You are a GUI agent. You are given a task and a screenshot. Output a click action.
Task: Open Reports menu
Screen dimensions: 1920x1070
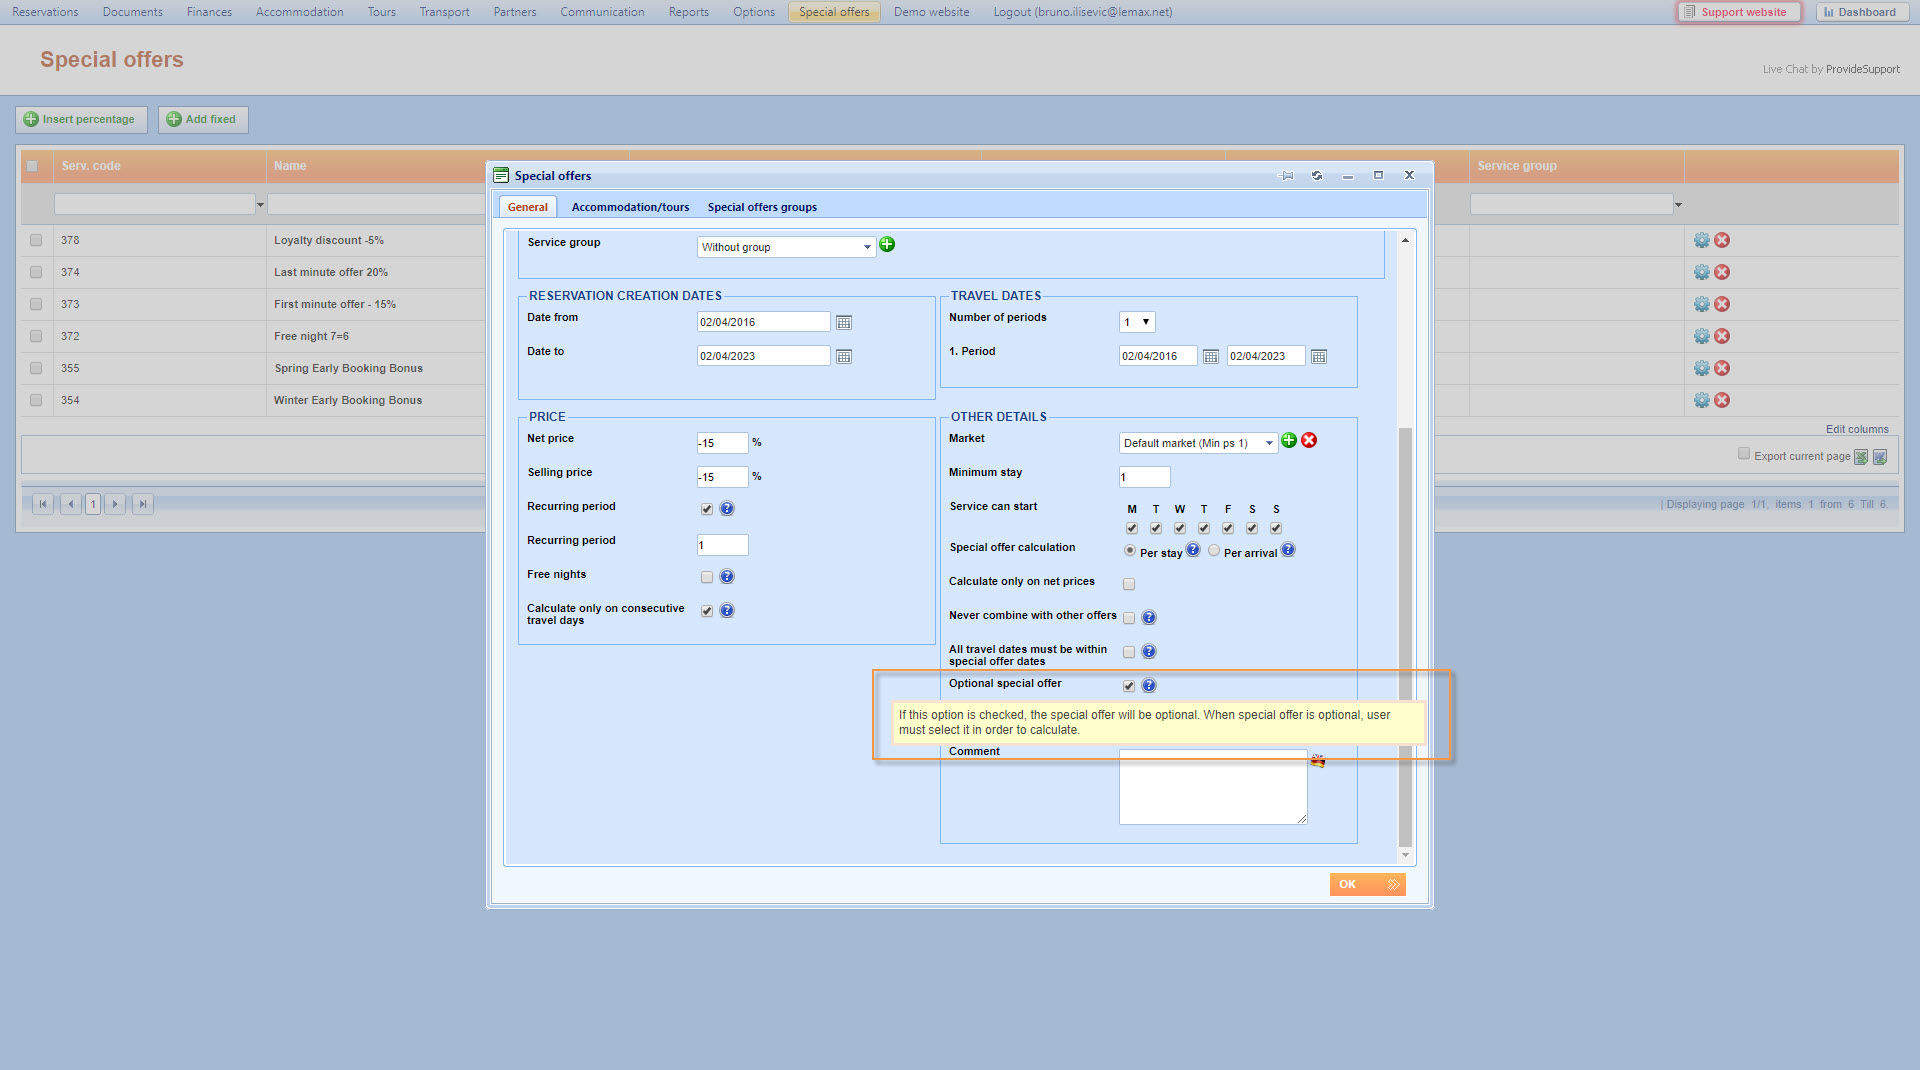(x=688, y=12)
